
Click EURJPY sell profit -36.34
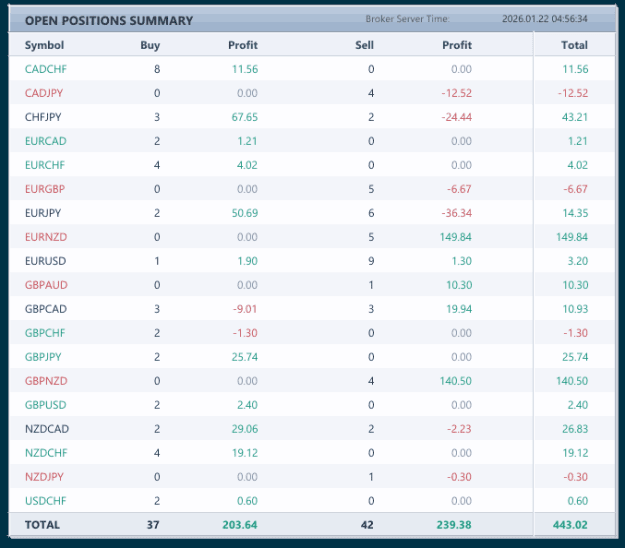457,213
